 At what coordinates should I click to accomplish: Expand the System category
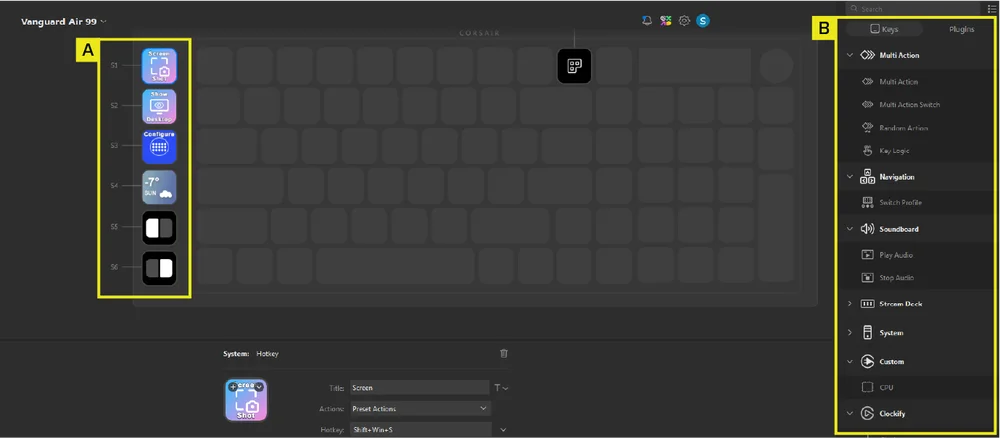coord(850,333)
